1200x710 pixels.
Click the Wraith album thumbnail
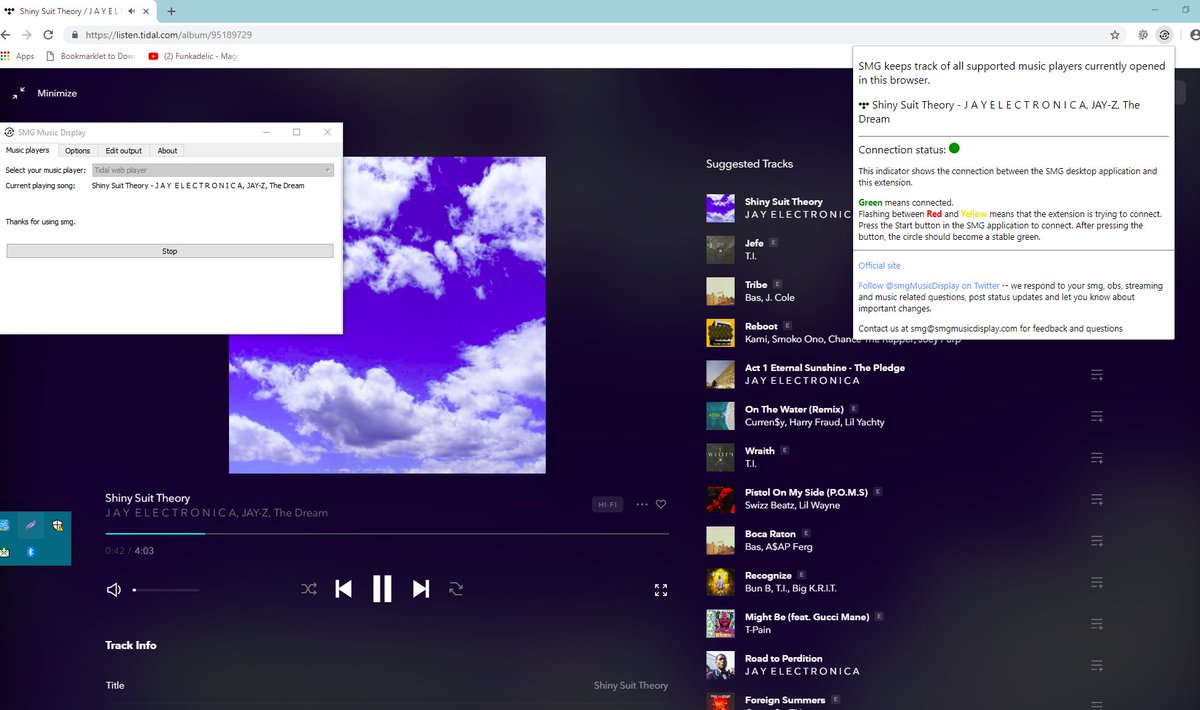(721, 457)
